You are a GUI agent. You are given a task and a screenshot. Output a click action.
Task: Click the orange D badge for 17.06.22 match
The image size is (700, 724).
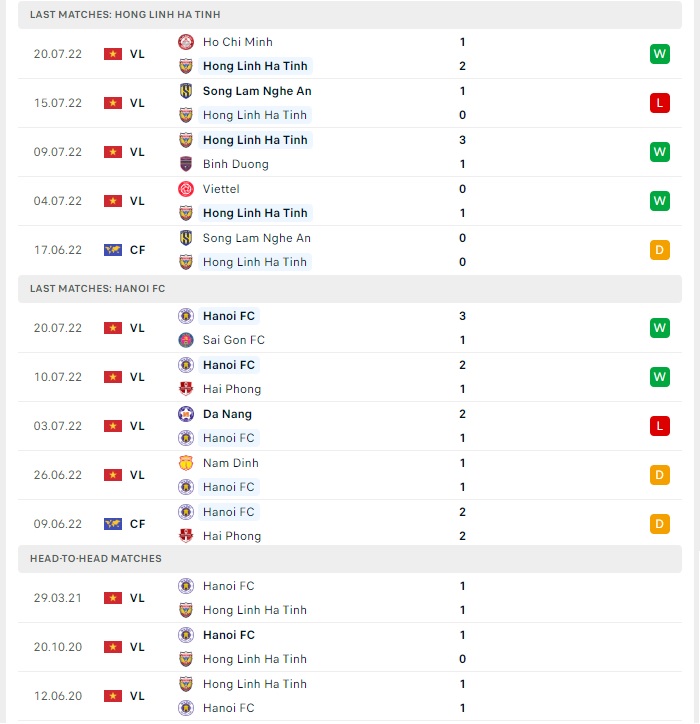(x=659, y=250)
